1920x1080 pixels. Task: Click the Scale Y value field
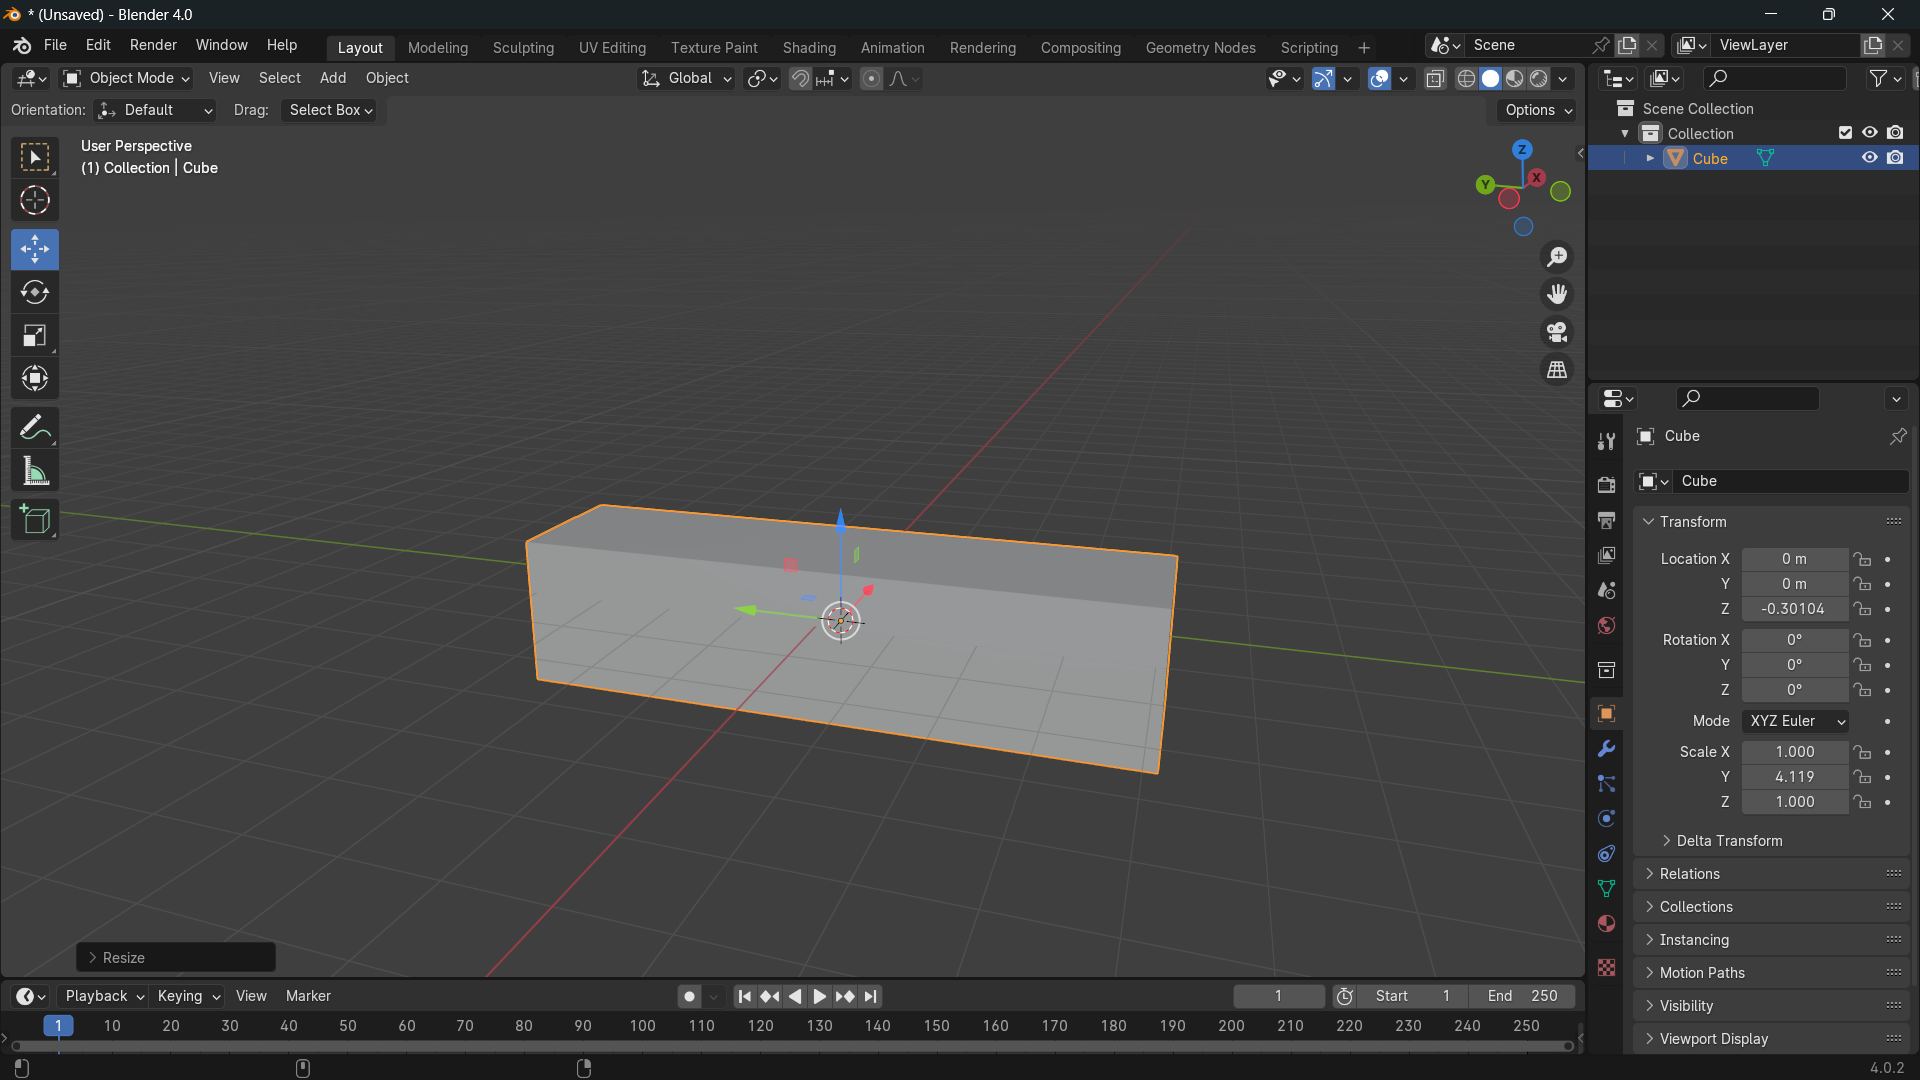[x=1794, y=777]
